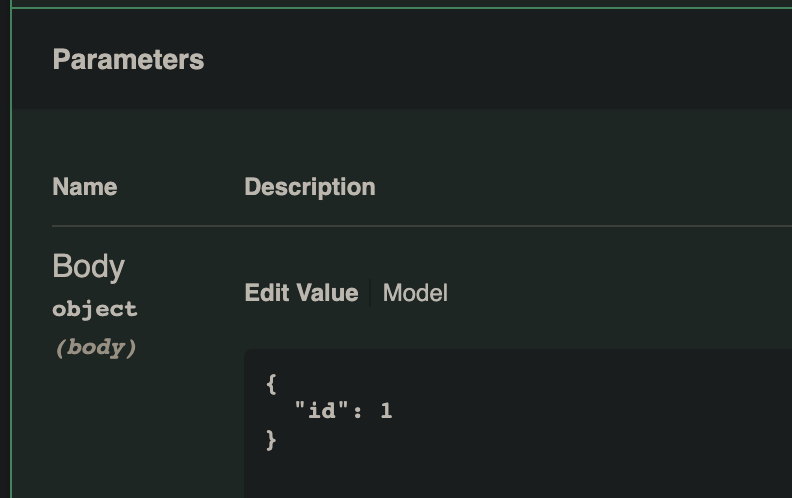Screen dimensions: 792x498
Task: Click the Parameters section heading
Action: (x=128, y=60)
